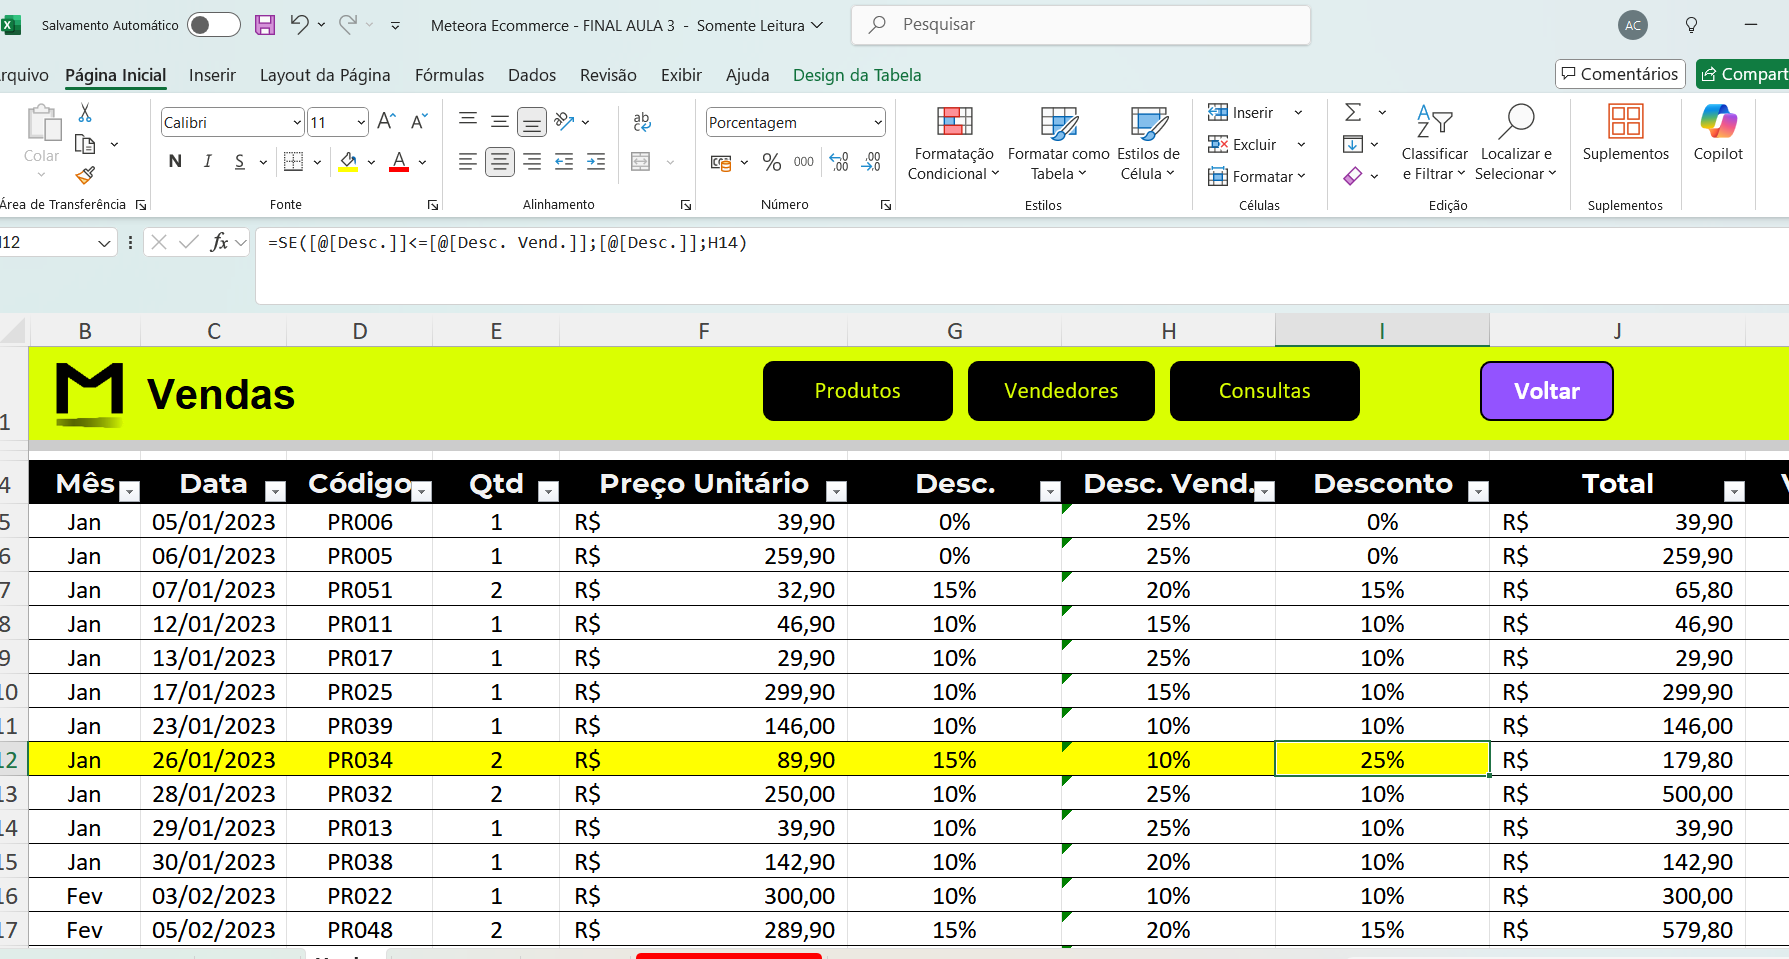
Task: Toggle Salvamento Automático switch
Action: [x=214, y=25]
